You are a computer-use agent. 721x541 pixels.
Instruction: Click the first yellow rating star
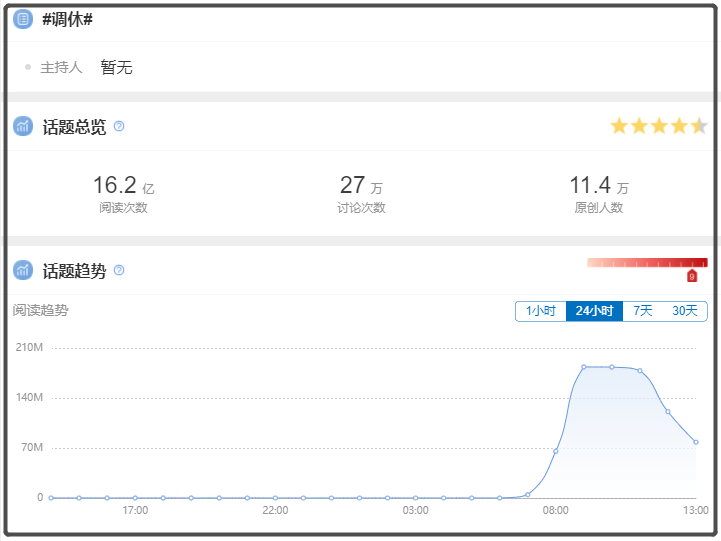619,126
